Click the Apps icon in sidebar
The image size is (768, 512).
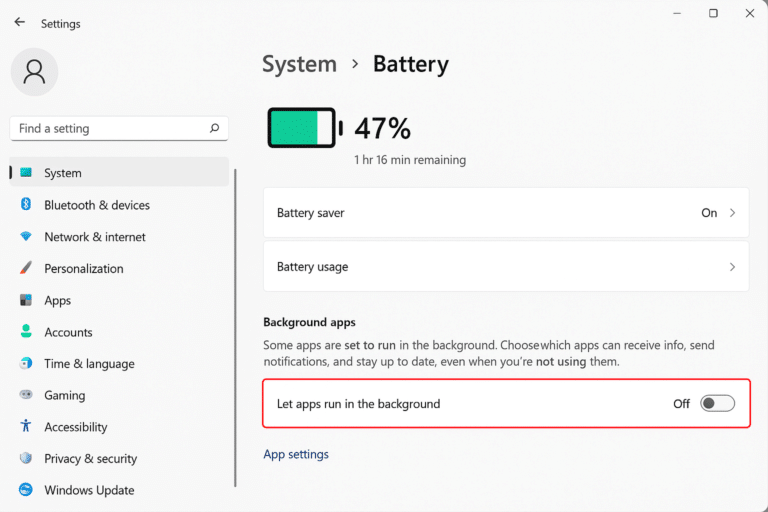[x=26, y=300]
